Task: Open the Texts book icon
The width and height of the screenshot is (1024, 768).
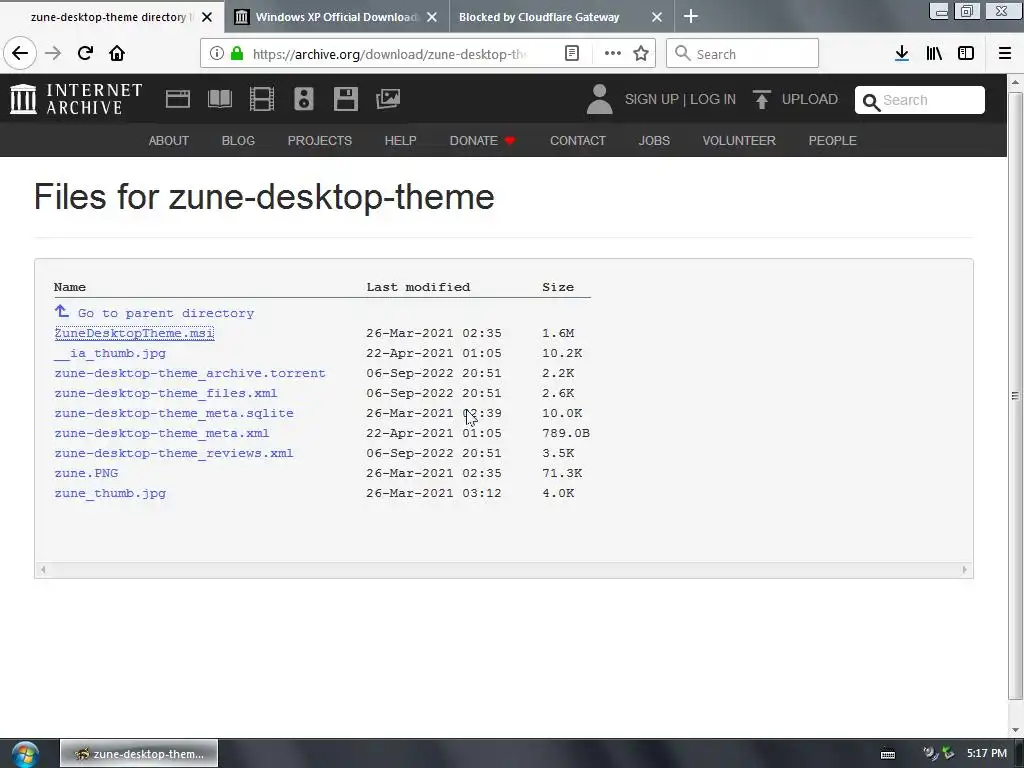Action: pyautogui.click(x=219, y=99)
